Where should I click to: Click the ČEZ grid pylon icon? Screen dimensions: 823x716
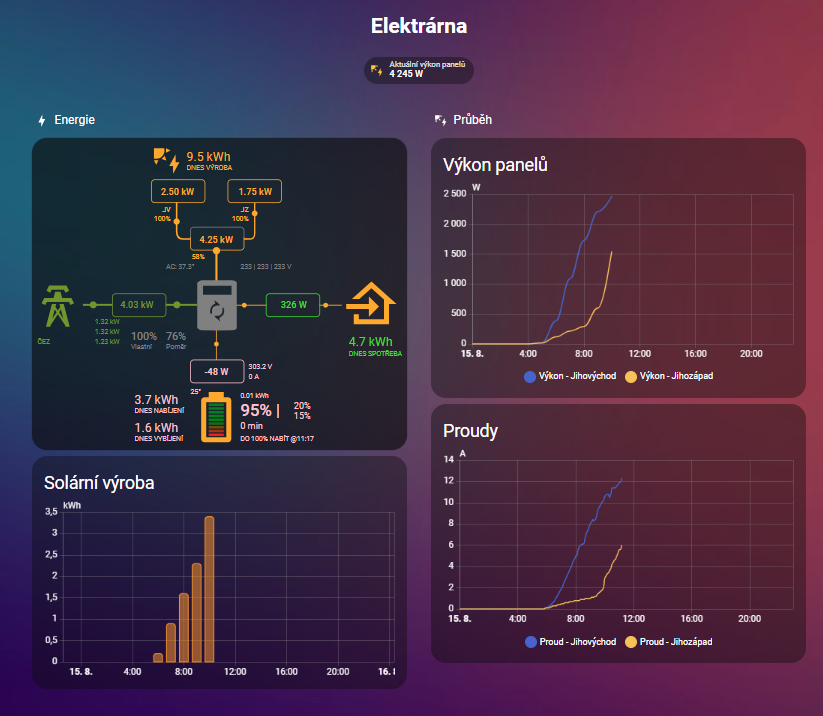pos(58,307)
